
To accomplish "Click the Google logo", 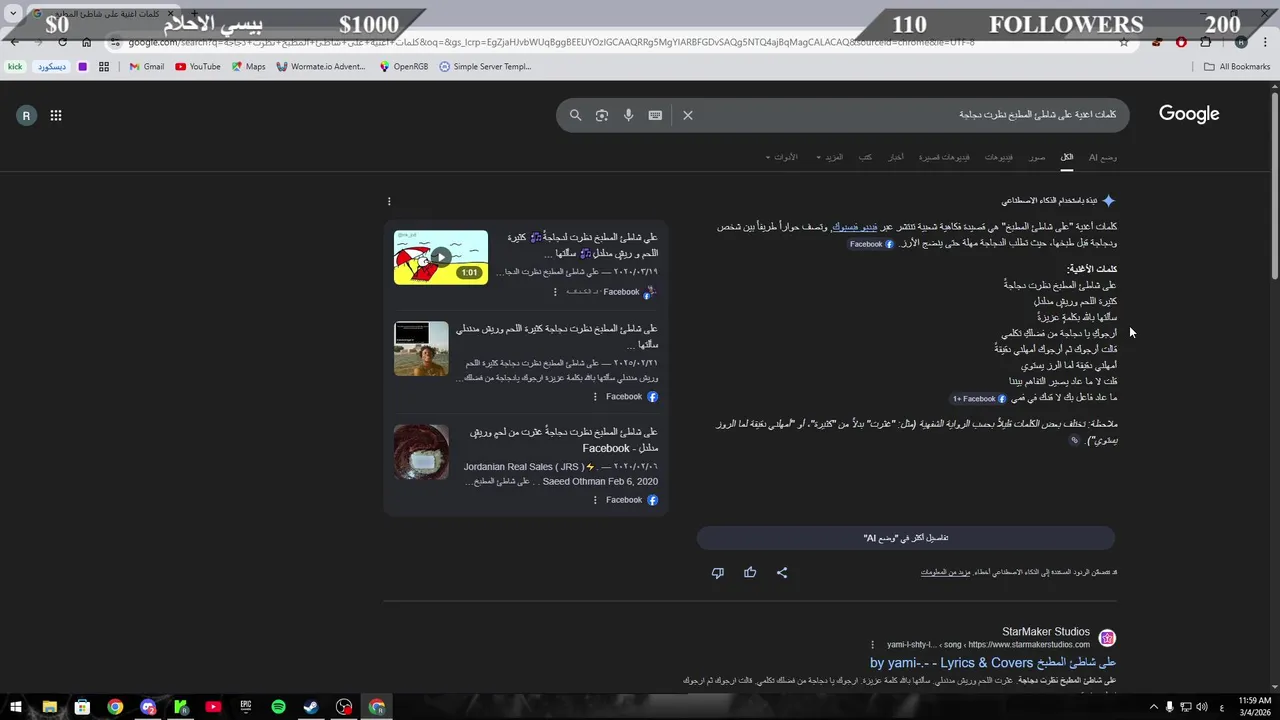I will (x=1189, y=114).
